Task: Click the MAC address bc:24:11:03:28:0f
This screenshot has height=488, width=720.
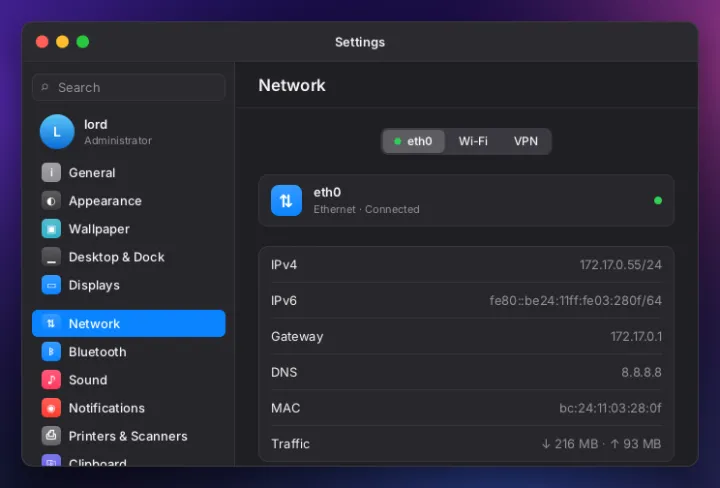Action: (610, 408)
